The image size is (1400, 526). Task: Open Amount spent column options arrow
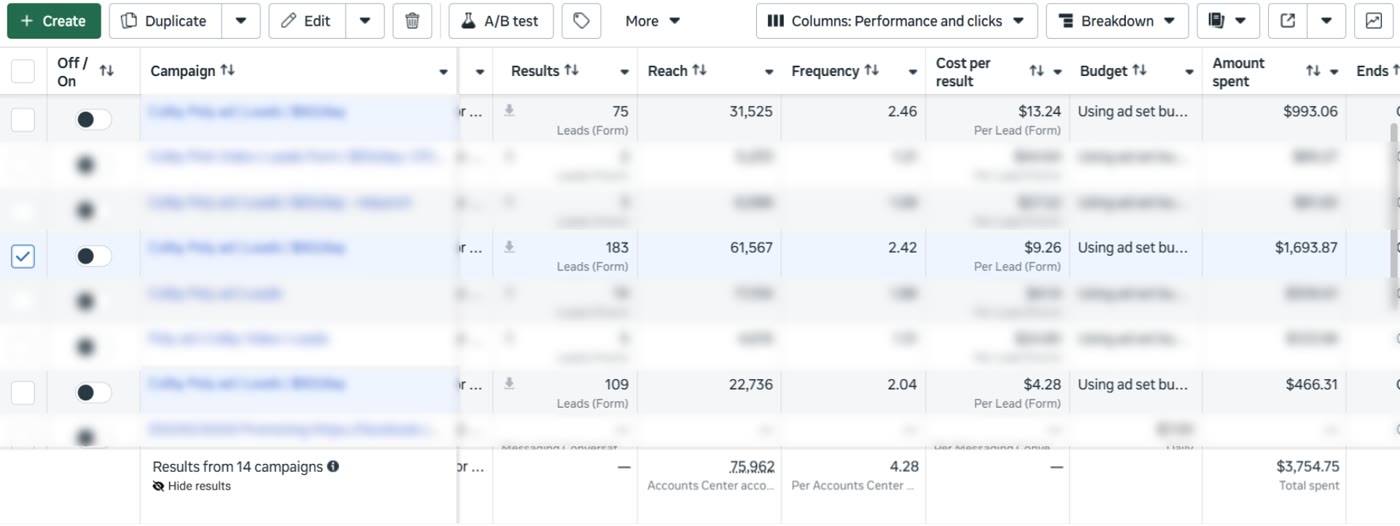click(1334, 72)
